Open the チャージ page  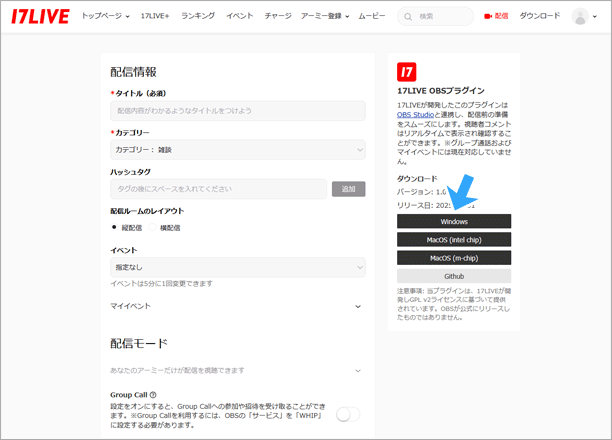point(278,16)
